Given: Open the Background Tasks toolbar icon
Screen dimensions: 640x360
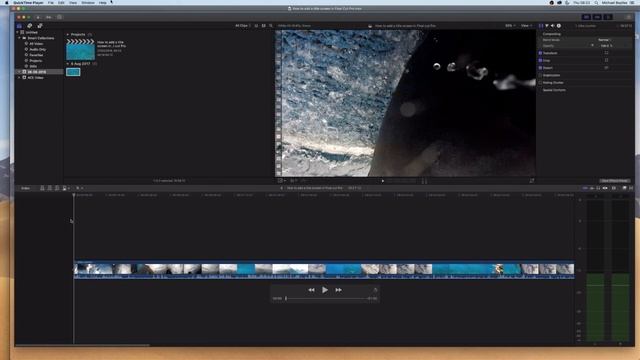Looking at the screenshot, I should 60,17.
